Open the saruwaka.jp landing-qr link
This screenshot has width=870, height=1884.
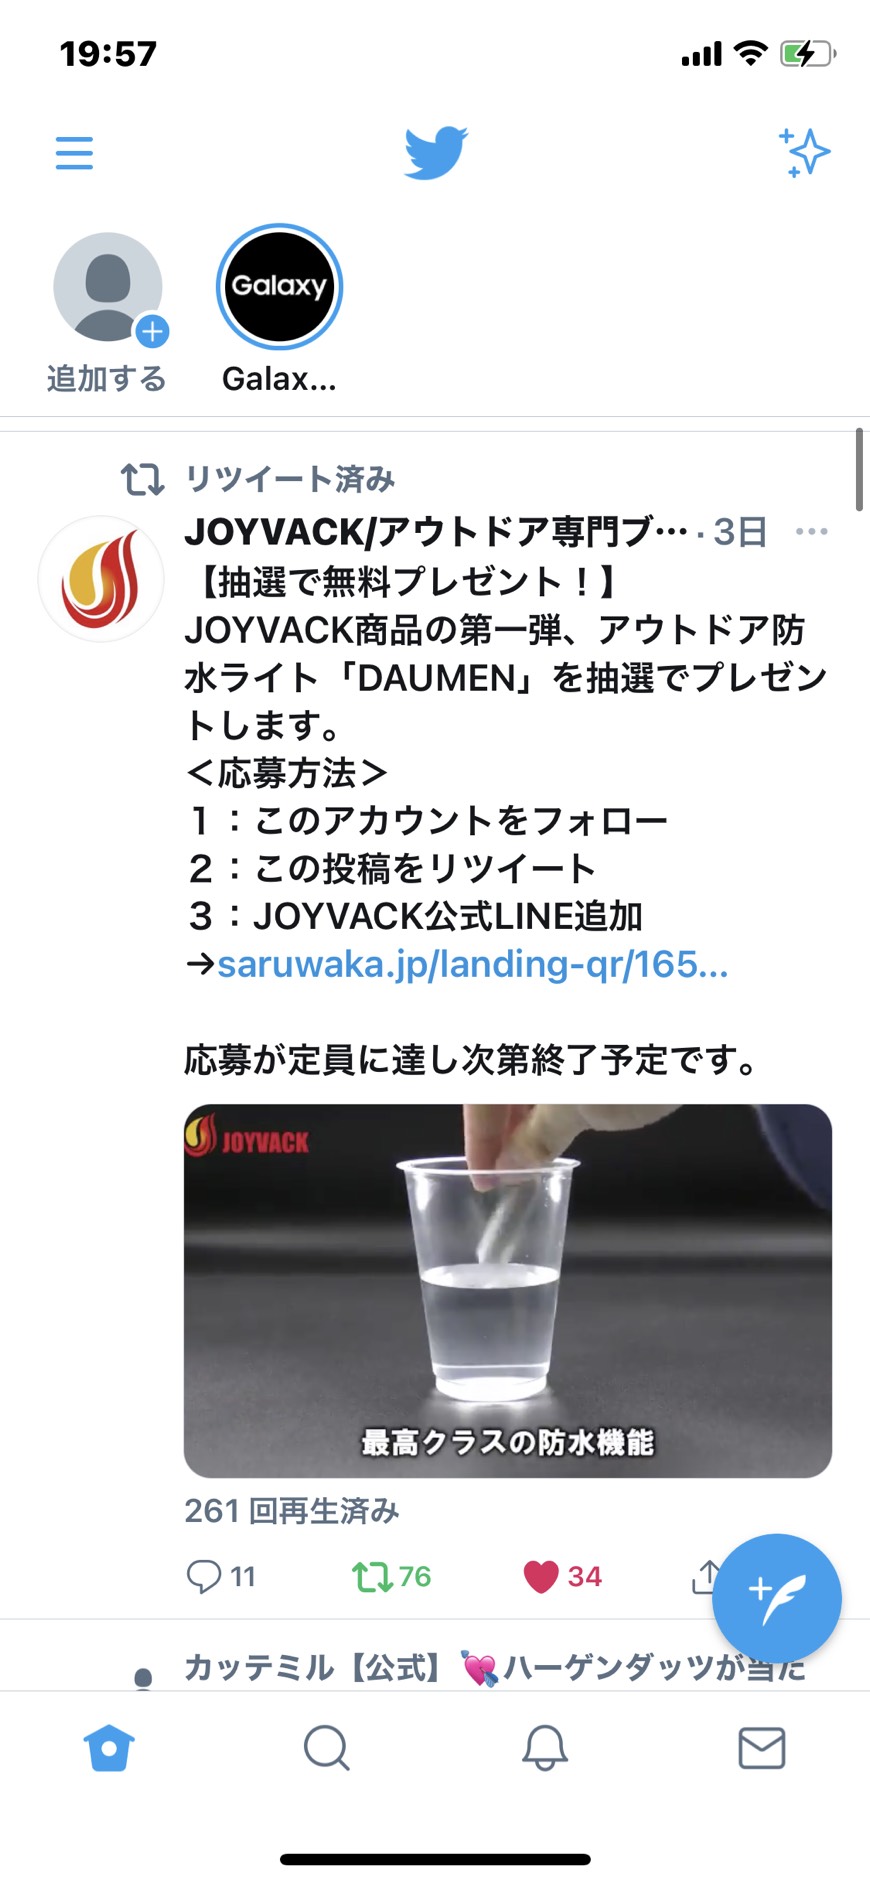coord(473,964)
